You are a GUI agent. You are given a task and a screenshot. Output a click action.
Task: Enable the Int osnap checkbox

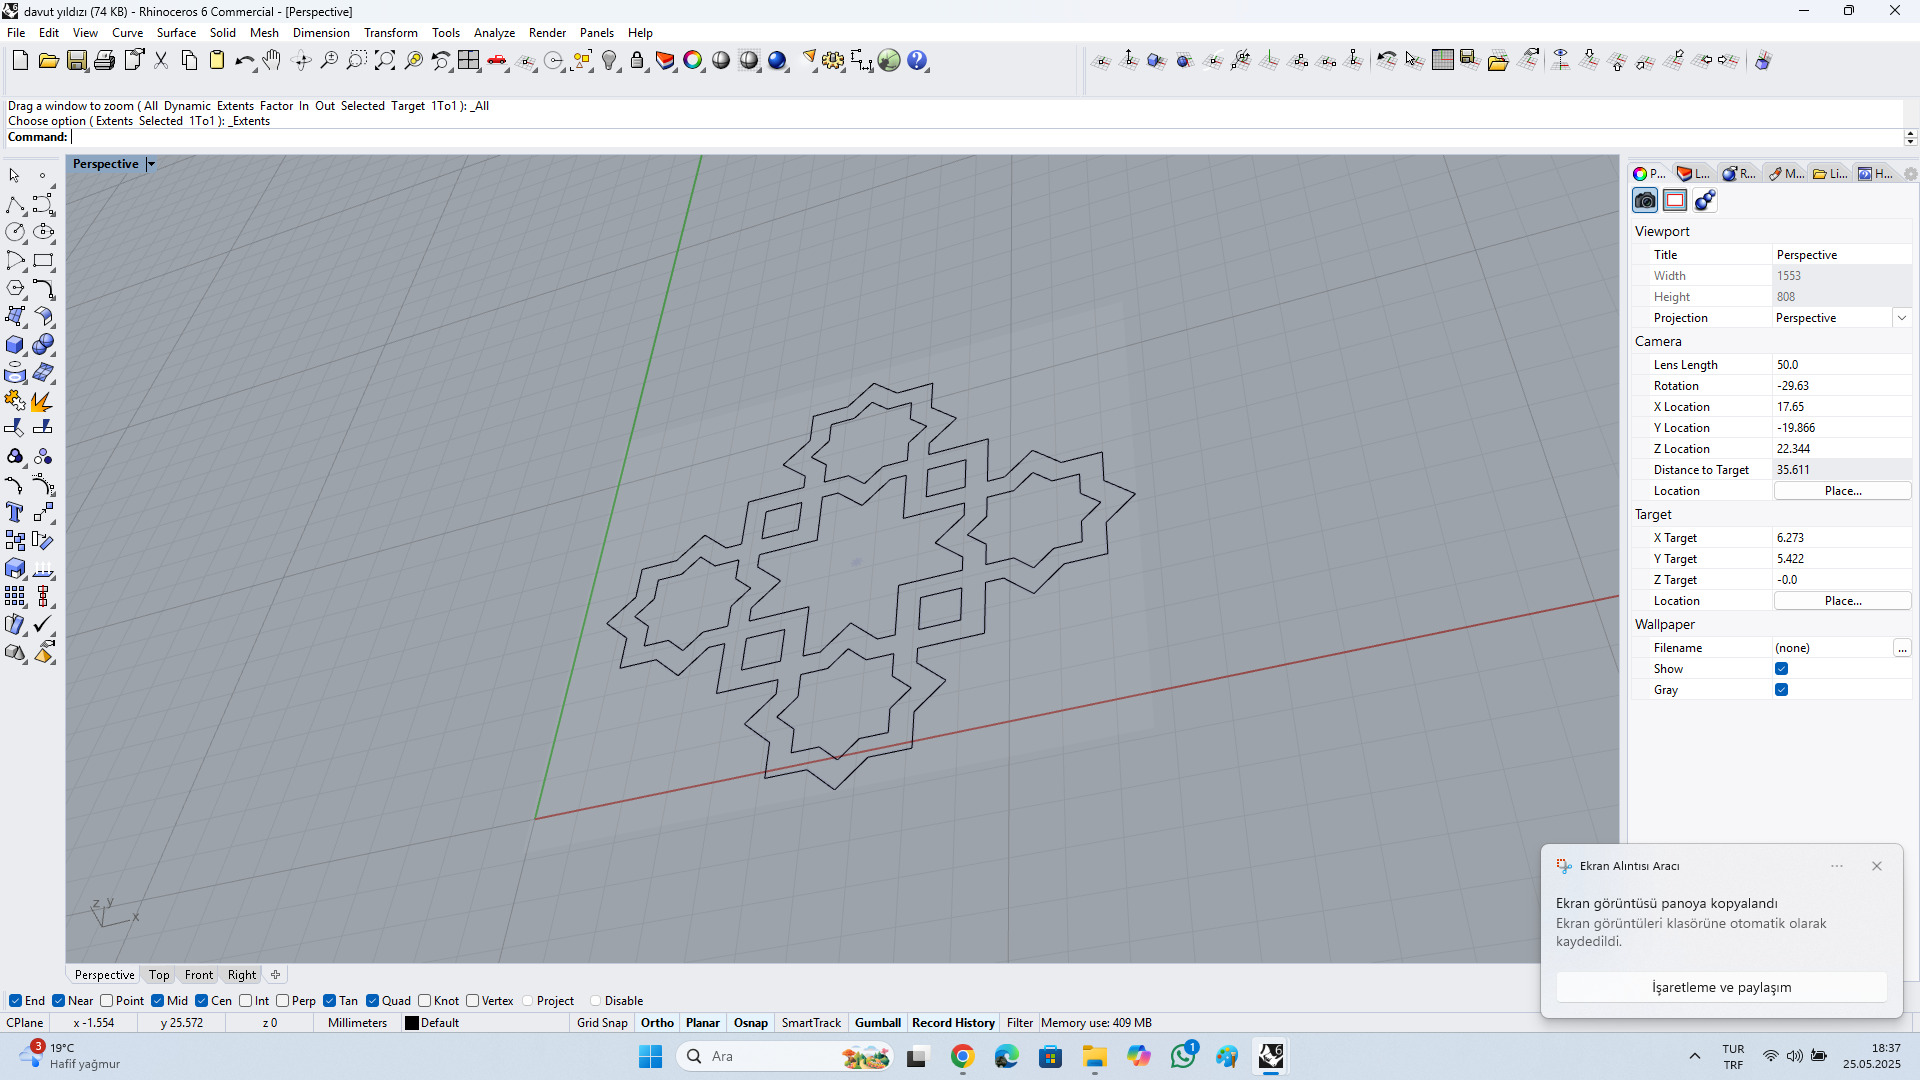click(245, 1001)
